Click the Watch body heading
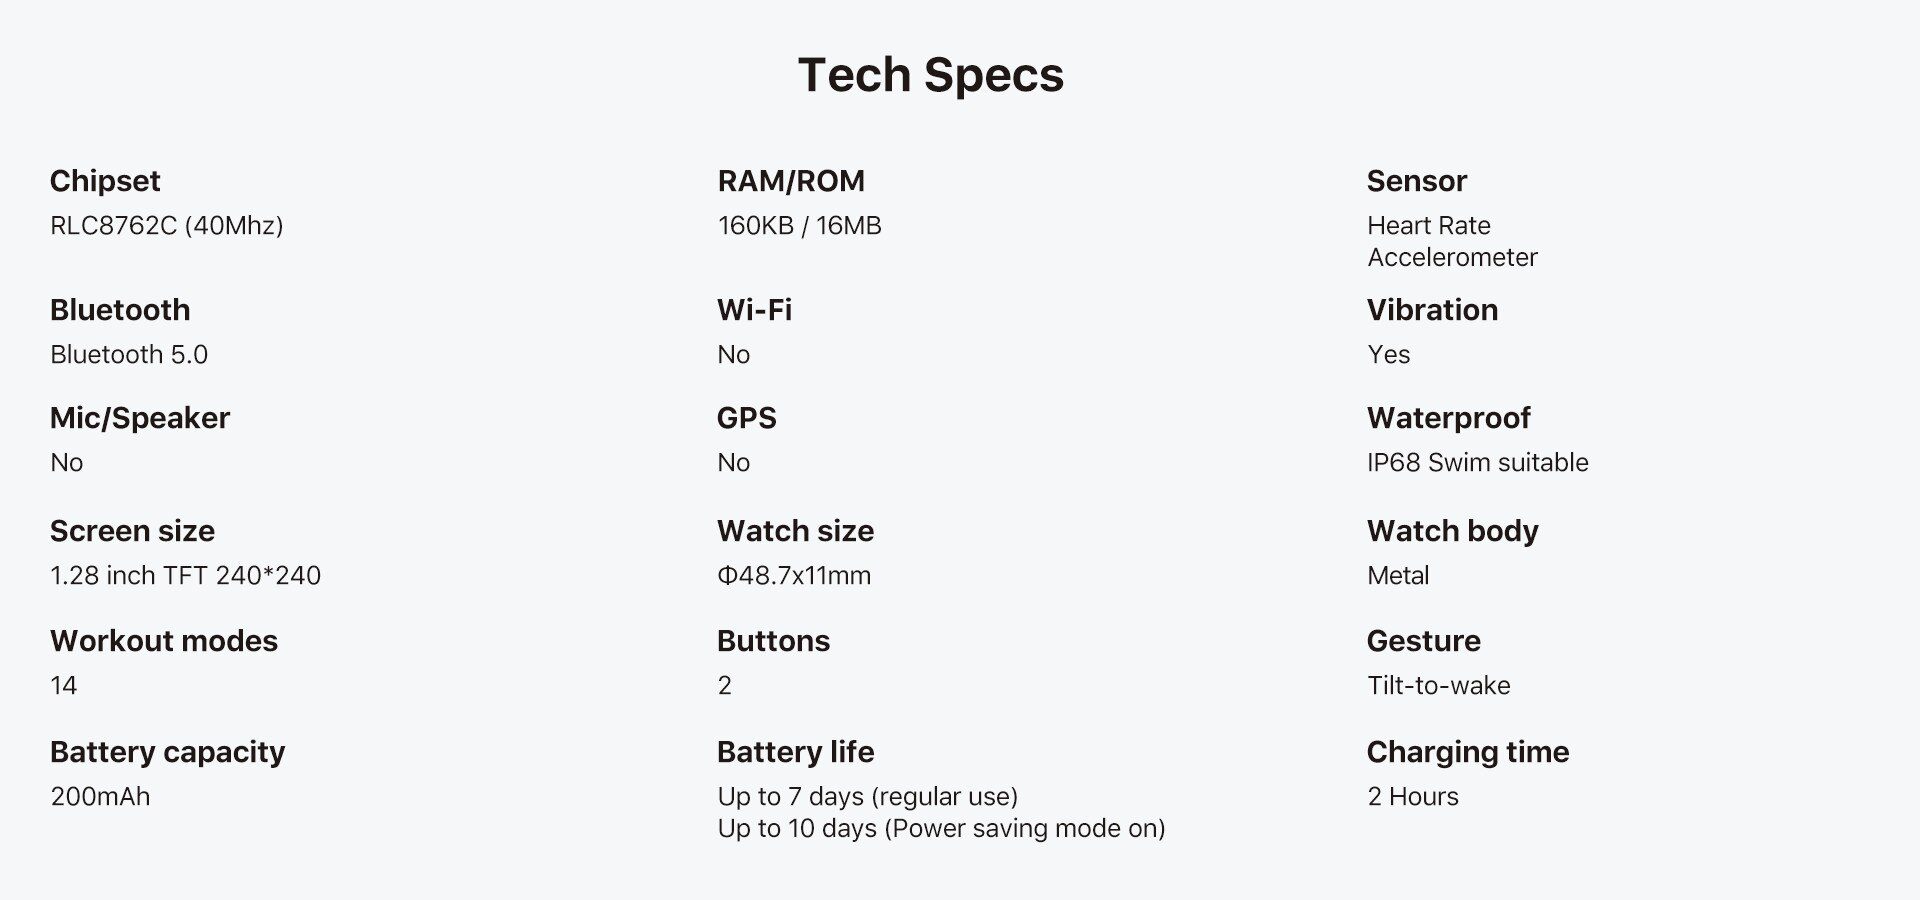1920x900 pixels. tap(1452, 531)
